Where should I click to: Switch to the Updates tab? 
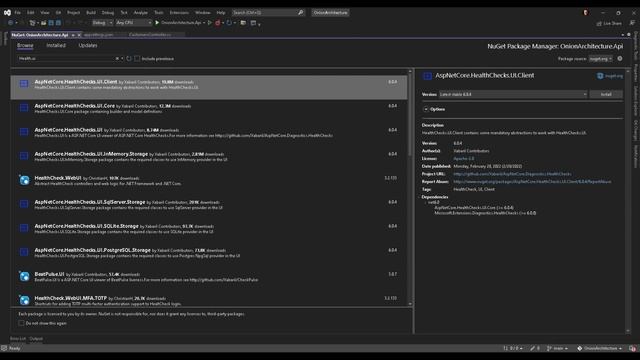(88, 45)
